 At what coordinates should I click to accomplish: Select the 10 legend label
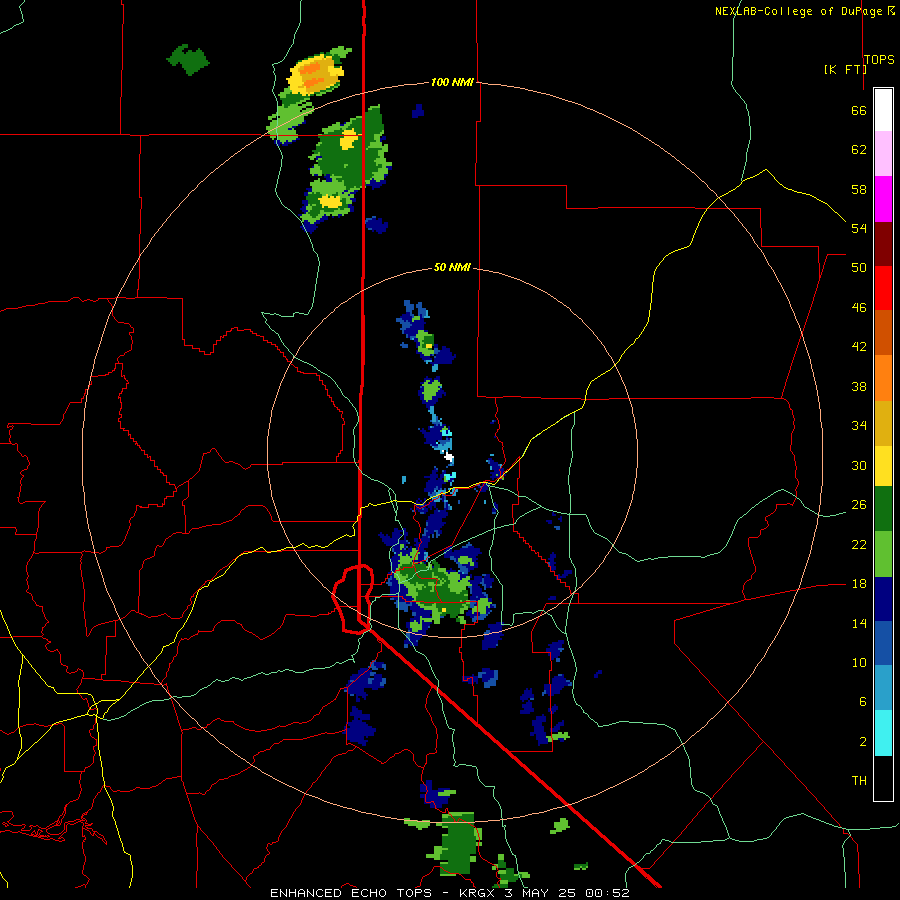click(x=859, y=662)
